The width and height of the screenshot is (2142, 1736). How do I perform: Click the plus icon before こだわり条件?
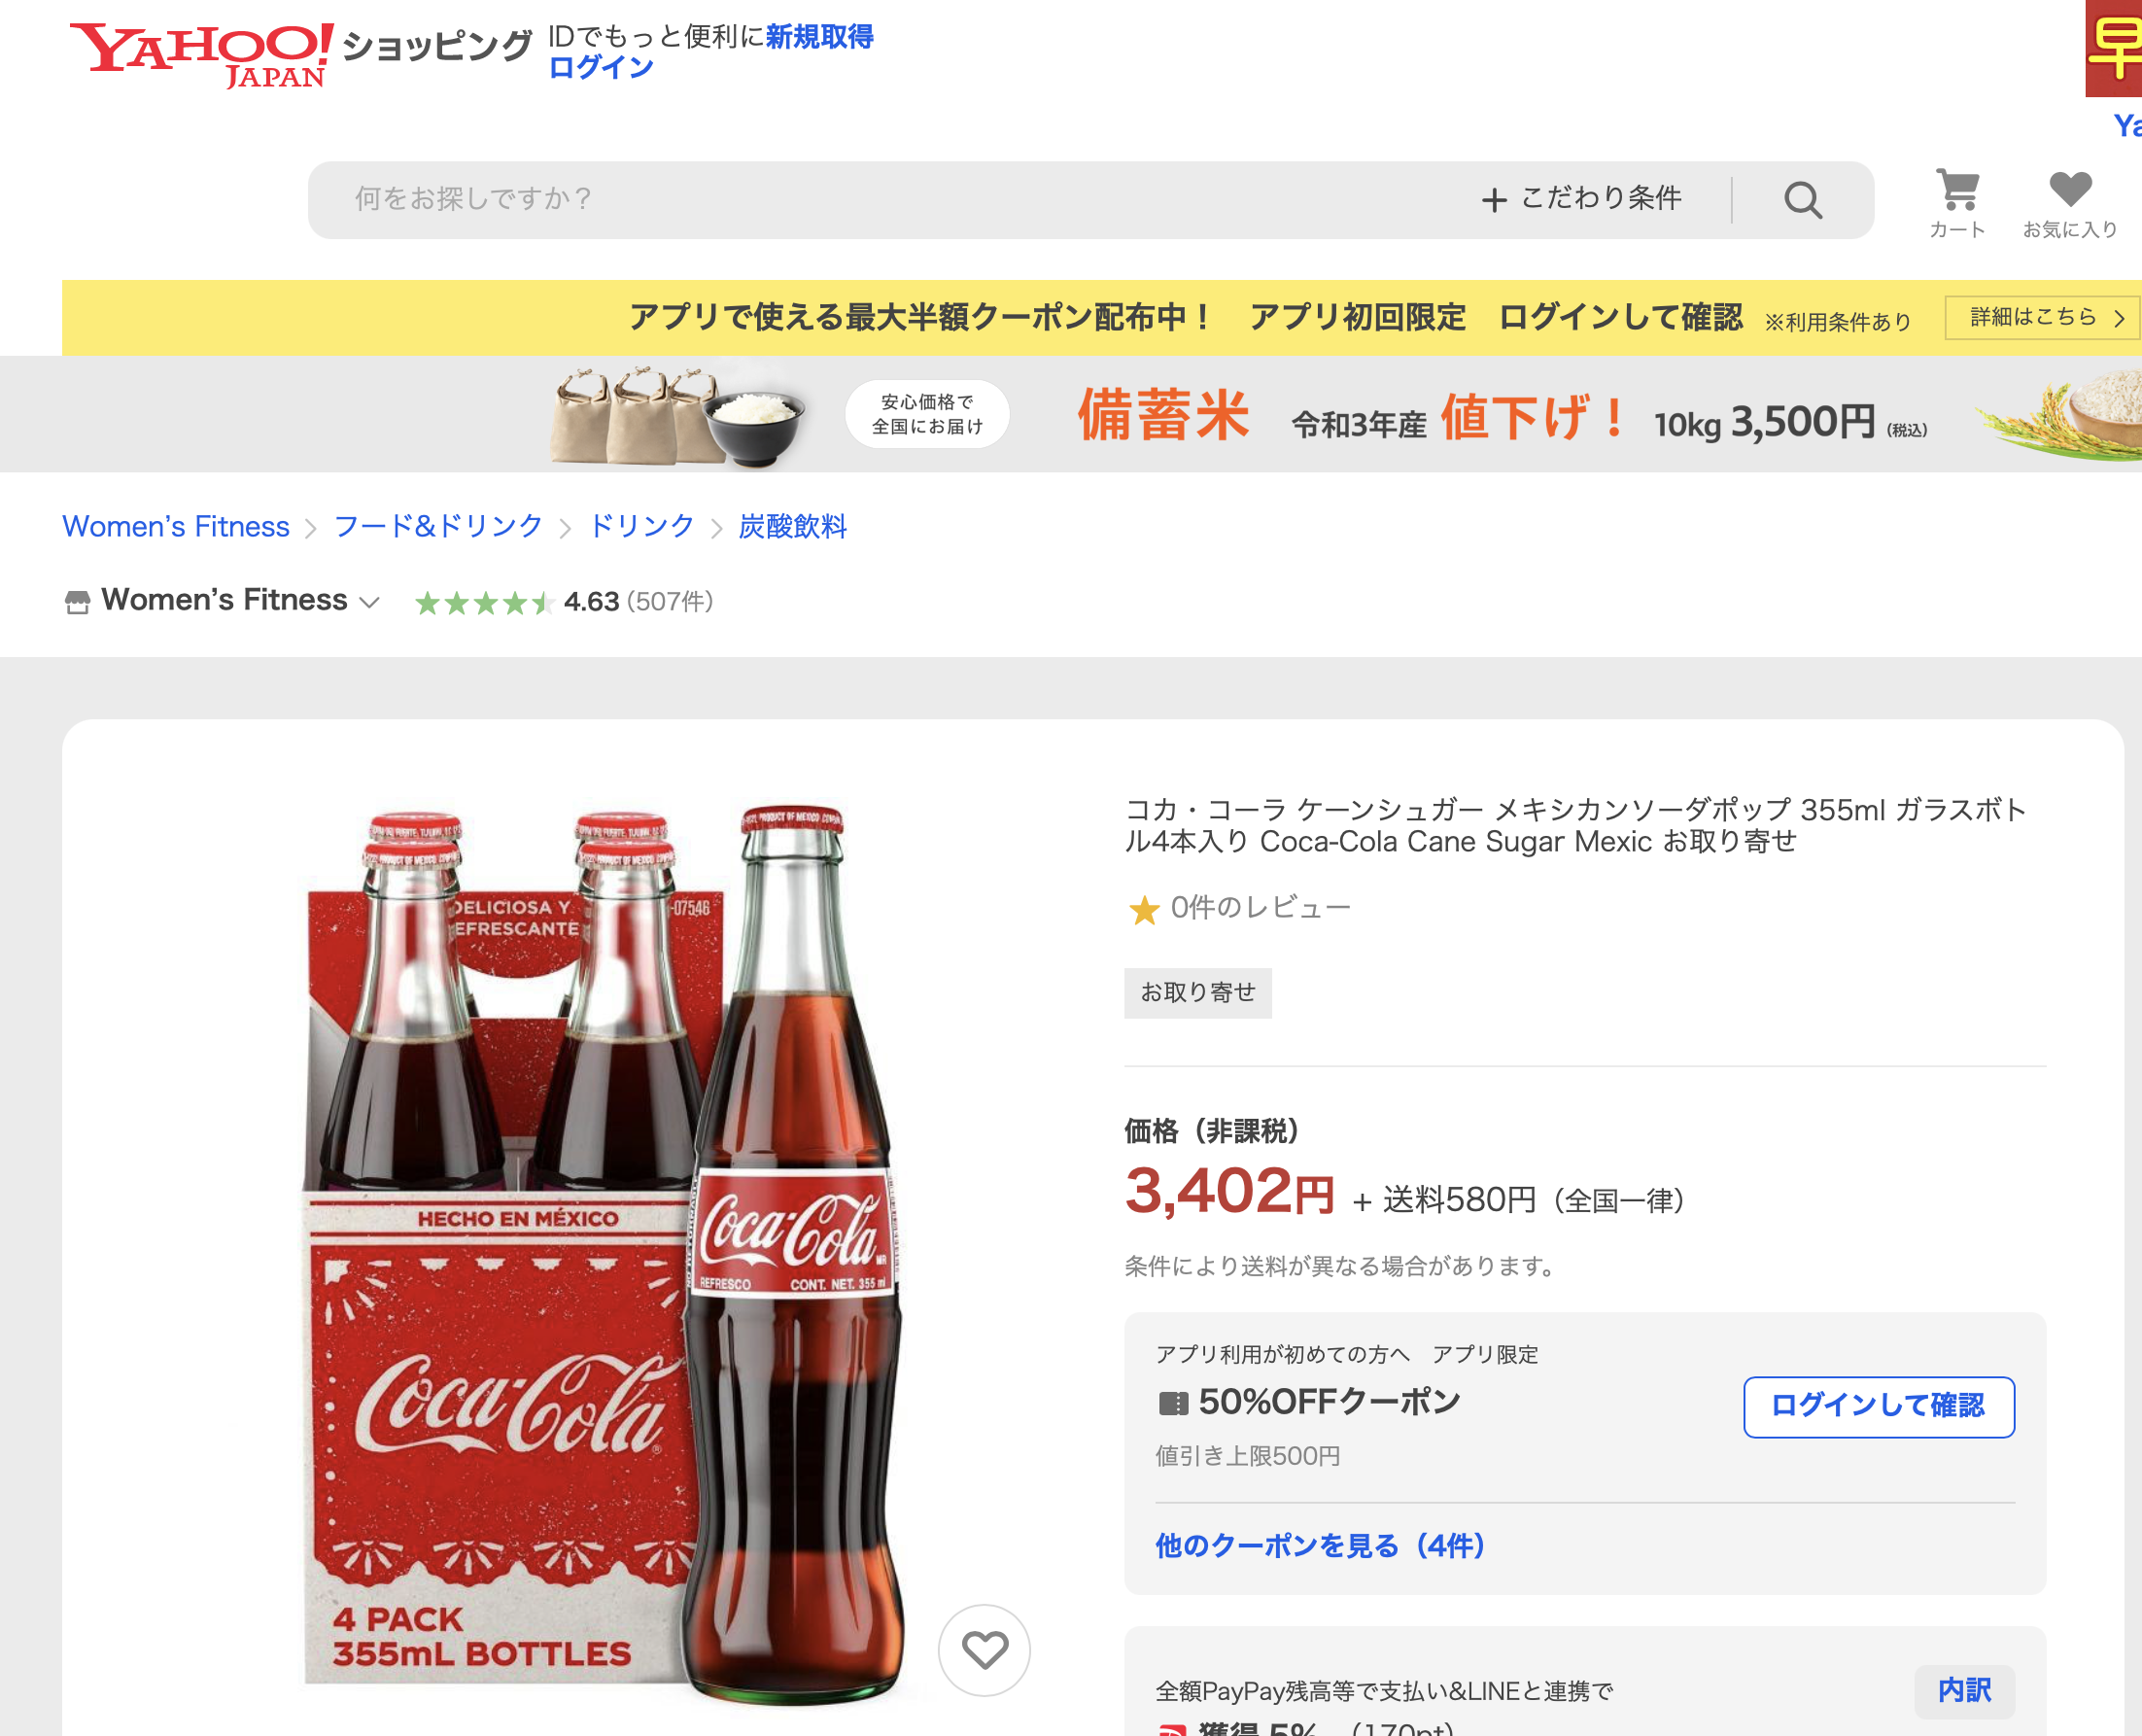[x=1494, y=200]
